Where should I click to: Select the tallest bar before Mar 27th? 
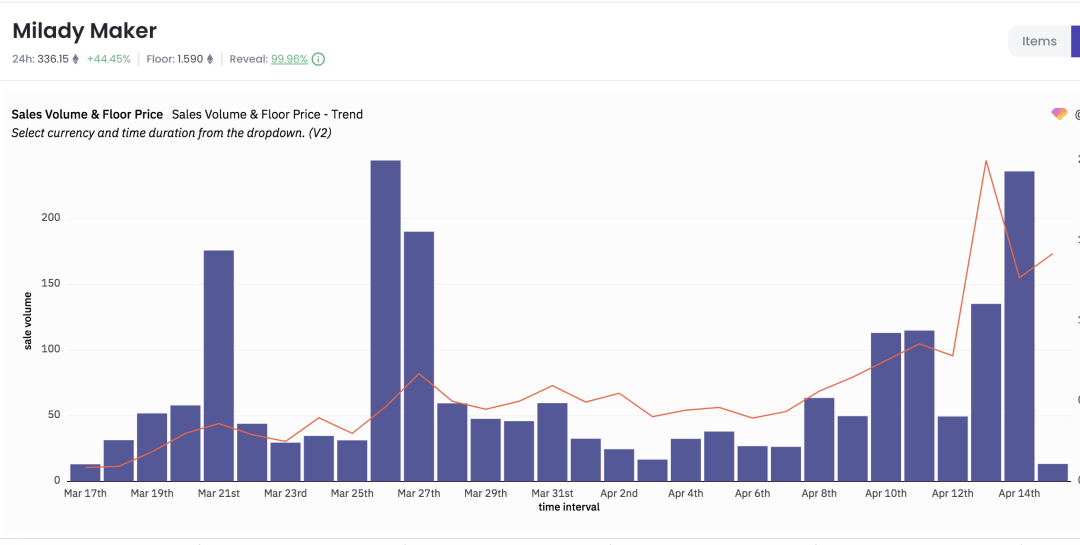(x=386, y=321)
